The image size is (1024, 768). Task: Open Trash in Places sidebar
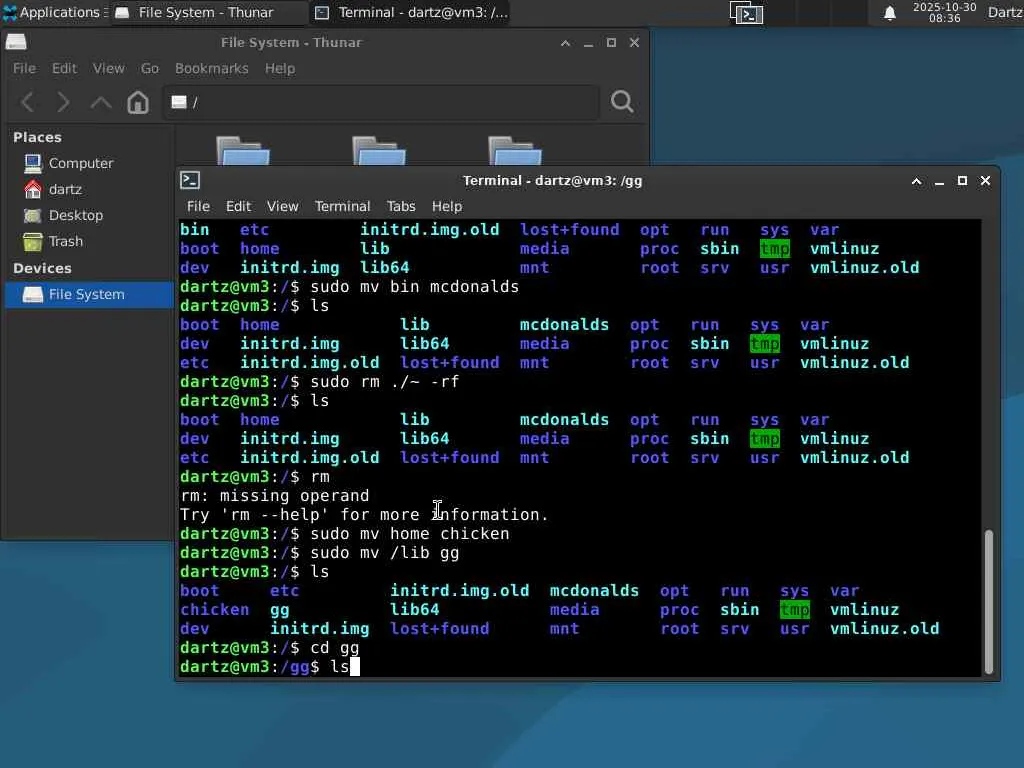[x=66, y=242]
